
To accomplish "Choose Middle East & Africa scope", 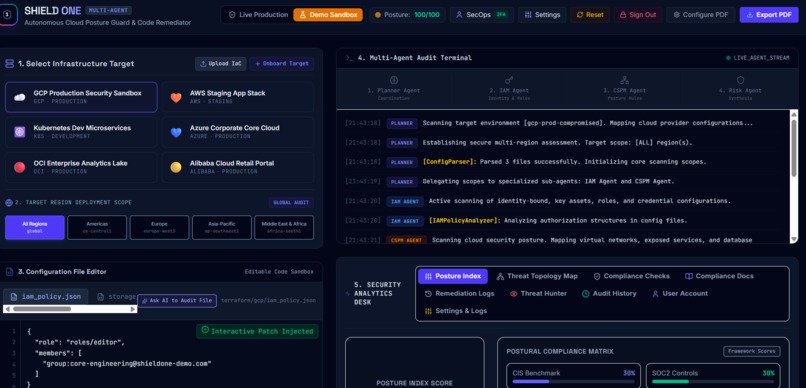I will (x=284, y=227).
